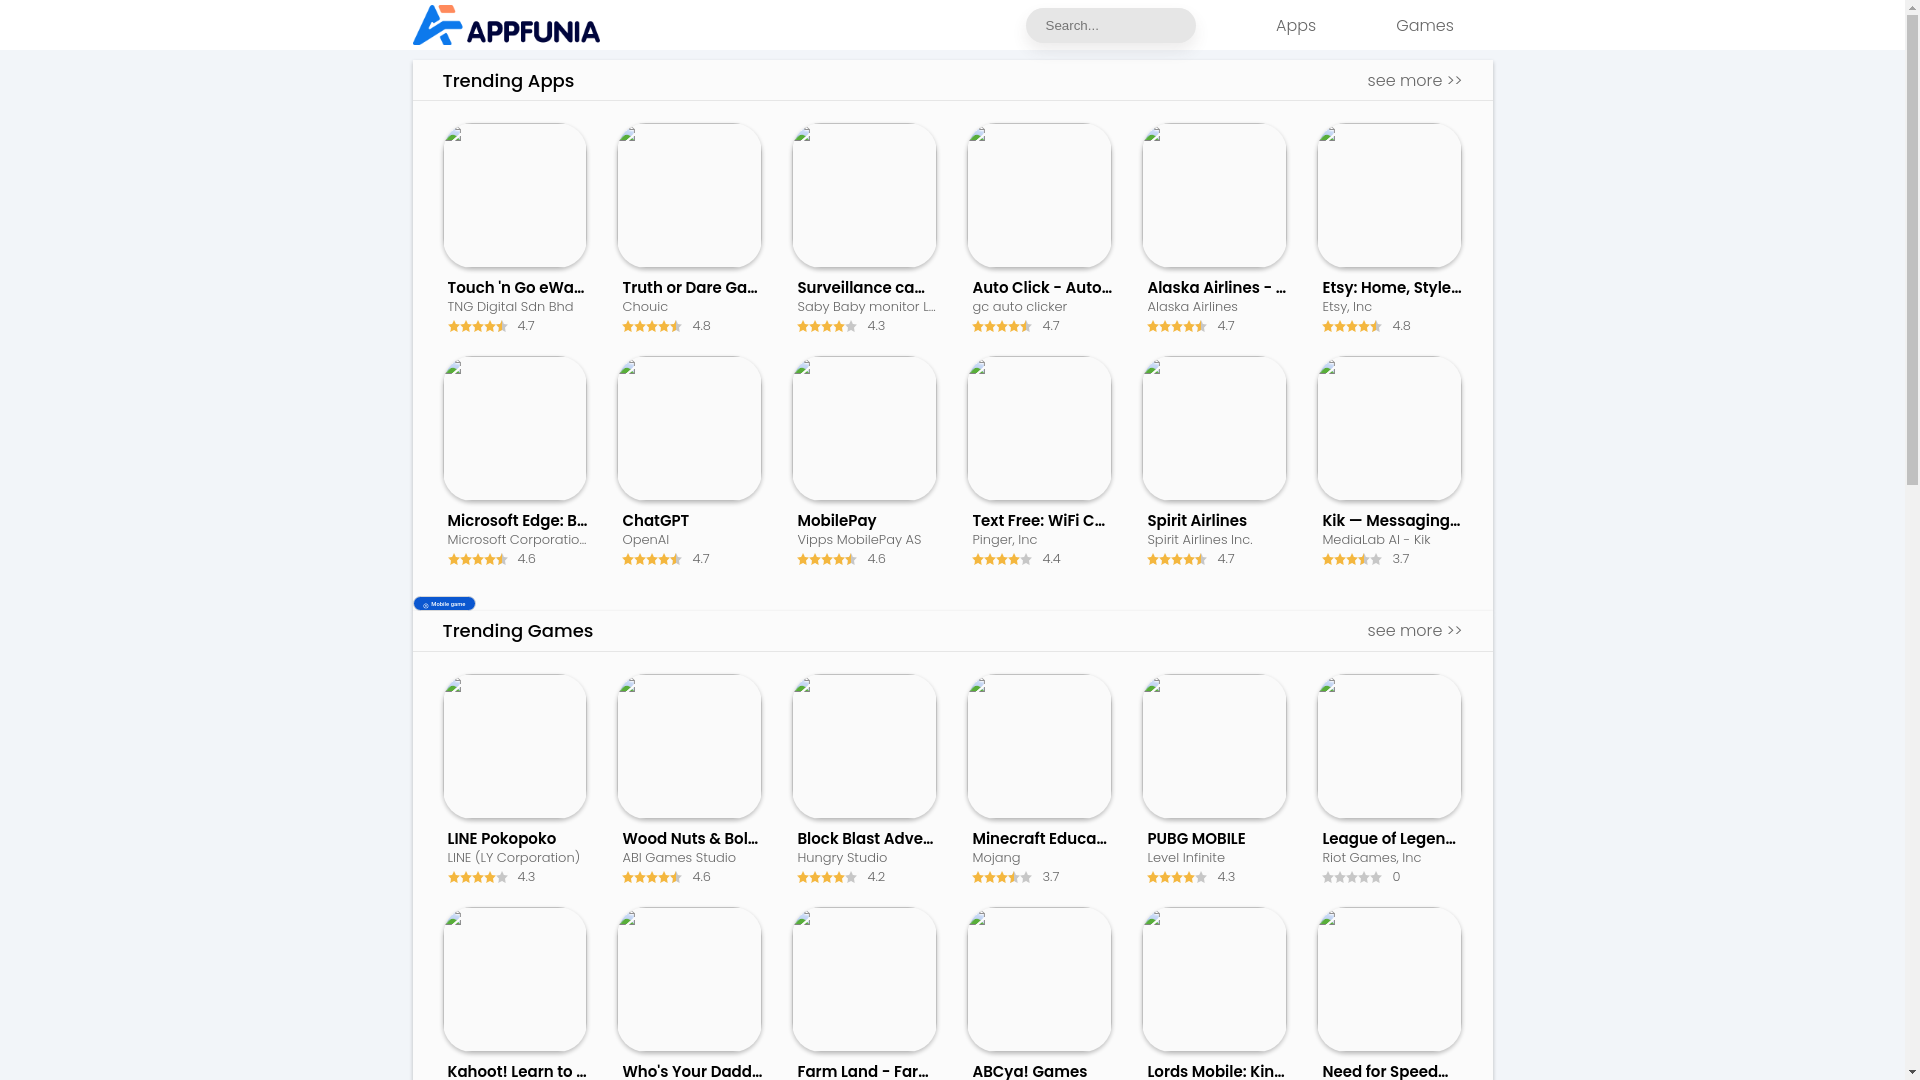The height and width of the screenshot is (1080, 1920).
Task: Click developer name Vipps MobilePay AS
Action: [x=859, y=540]
